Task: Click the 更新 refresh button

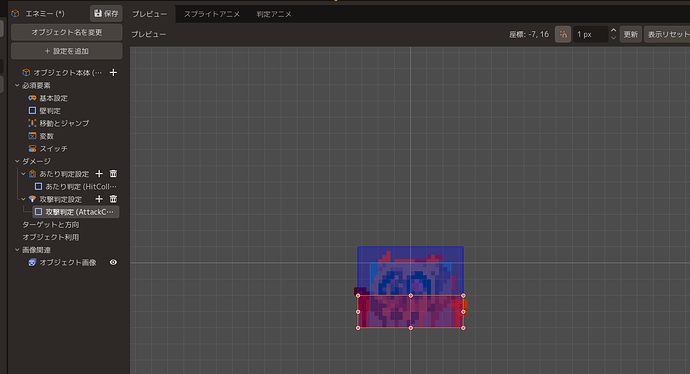Action: point(631,34)
